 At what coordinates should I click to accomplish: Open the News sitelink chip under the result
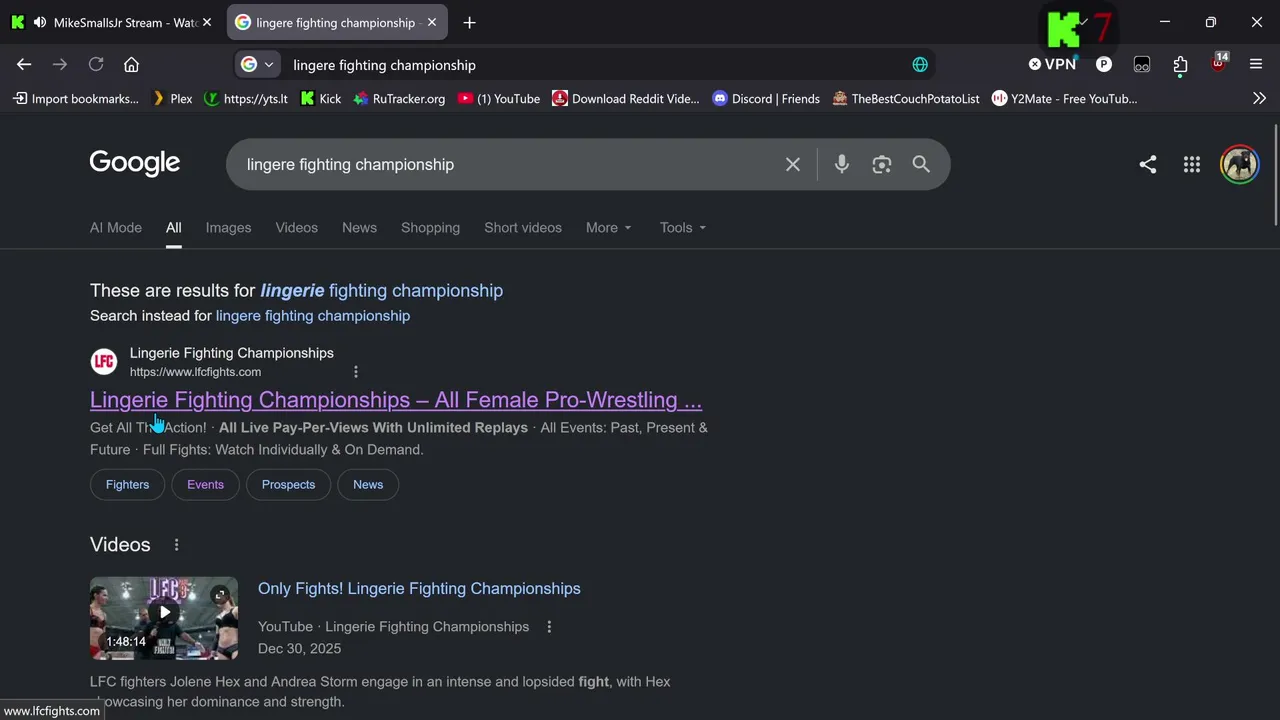[x=368, y=484]
